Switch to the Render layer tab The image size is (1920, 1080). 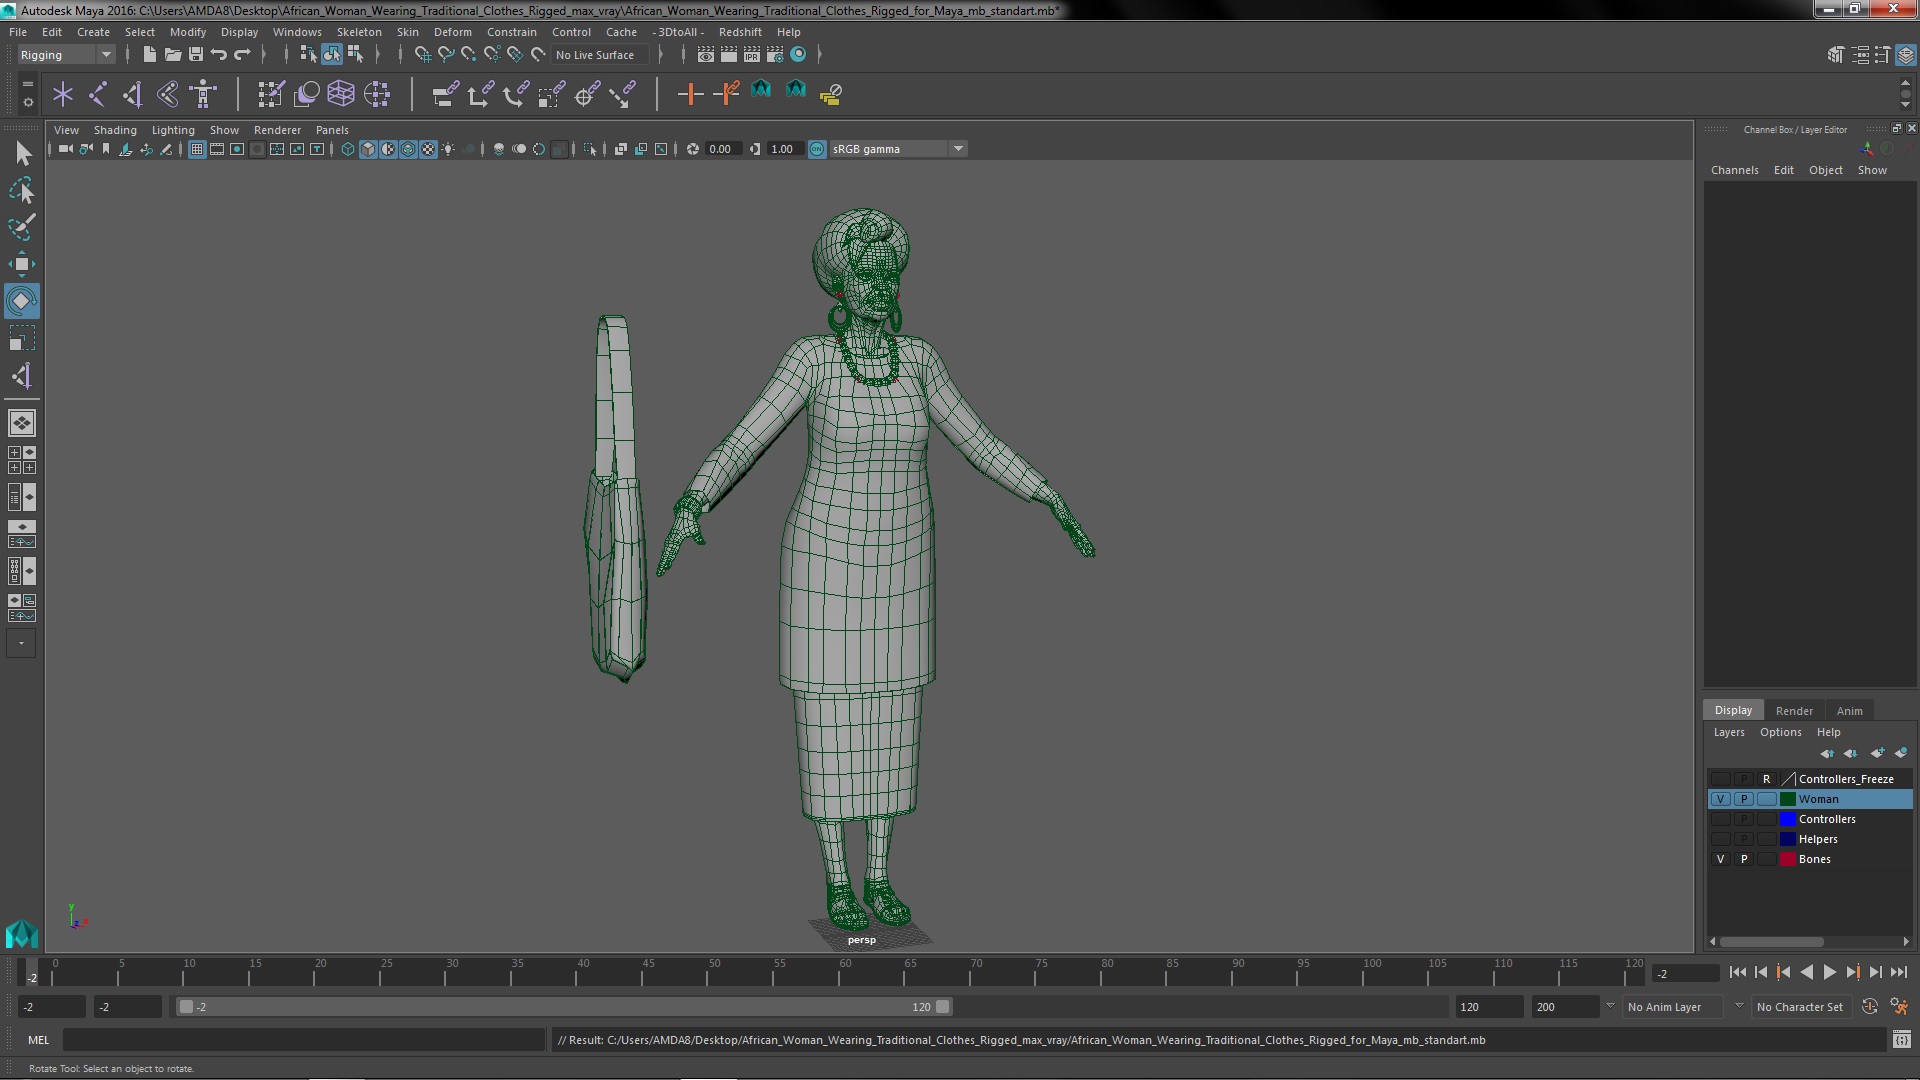pos(1794,711)
